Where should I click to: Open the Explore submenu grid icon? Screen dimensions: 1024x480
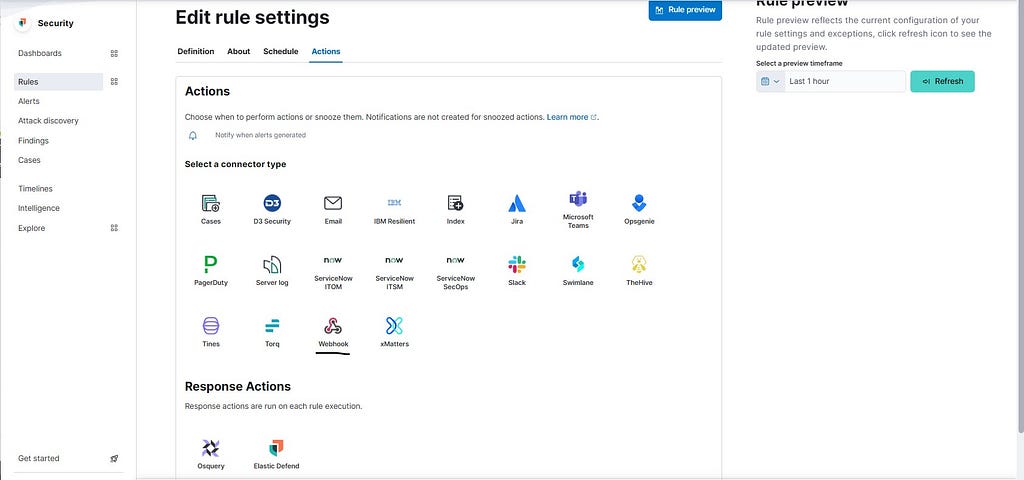coord(114,228)
